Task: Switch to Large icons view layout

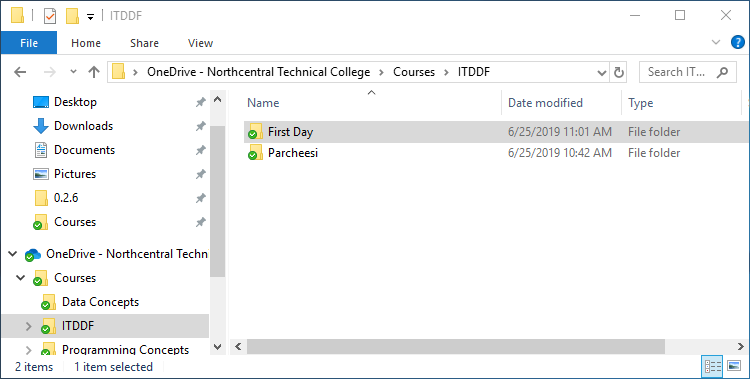Action: click(734, 367)
